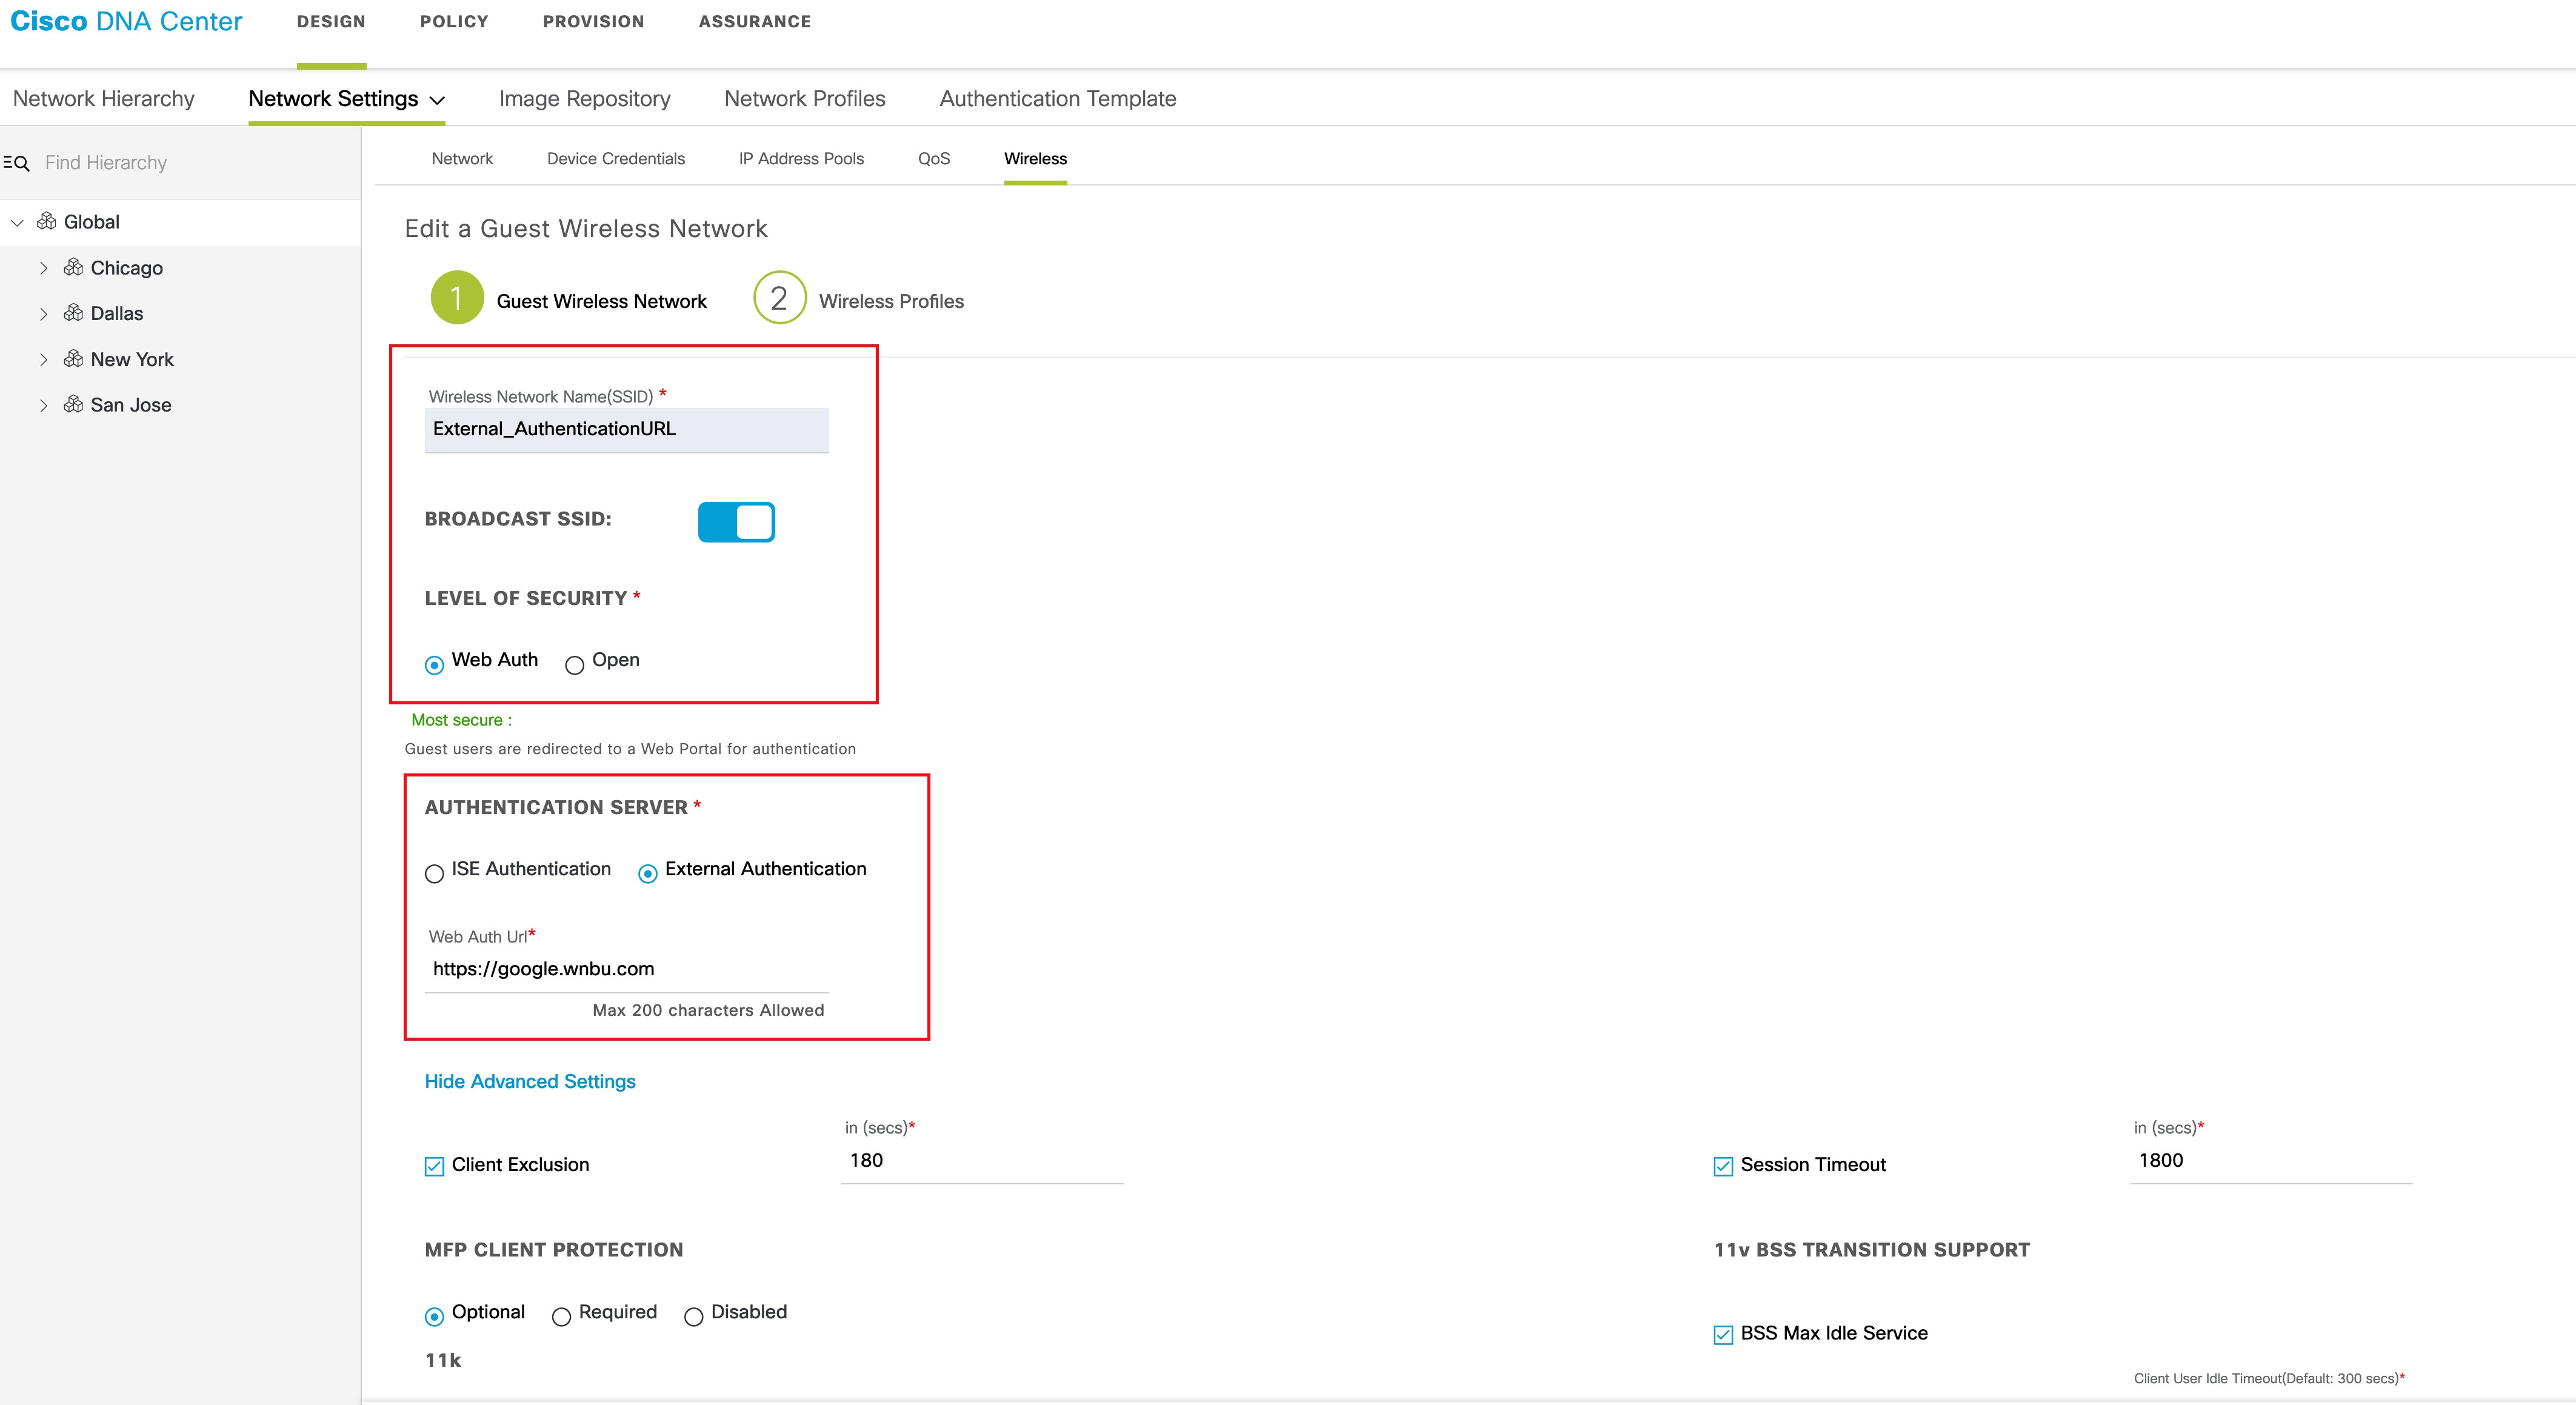Select step 1 Guest Wireless Network circle

point(457,298)
